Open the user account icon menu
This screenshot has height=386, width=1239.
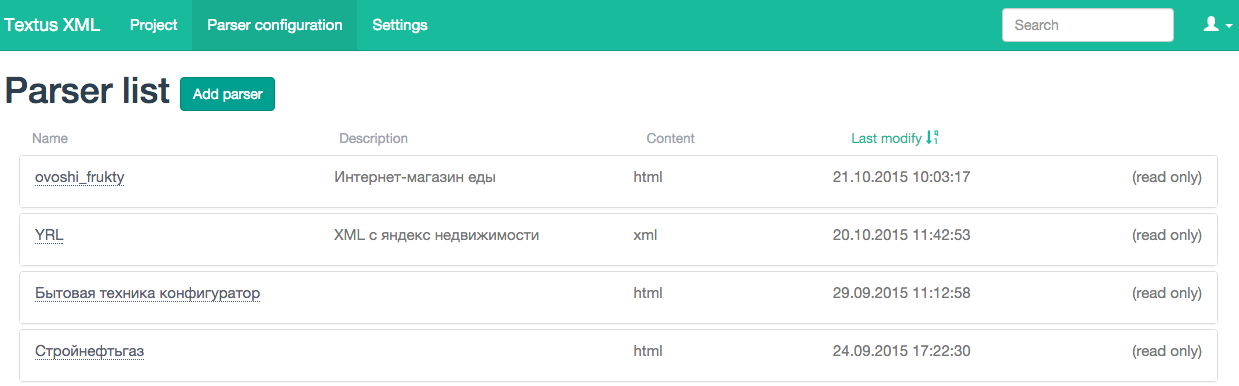[x=1211, y=25]
